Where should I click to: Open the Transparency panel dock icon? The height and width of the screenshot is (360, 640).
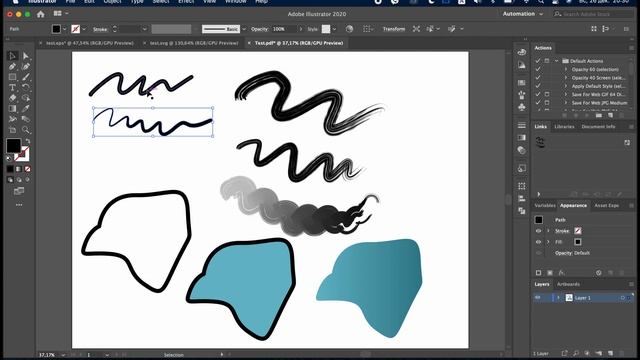(x=522, y=150)
